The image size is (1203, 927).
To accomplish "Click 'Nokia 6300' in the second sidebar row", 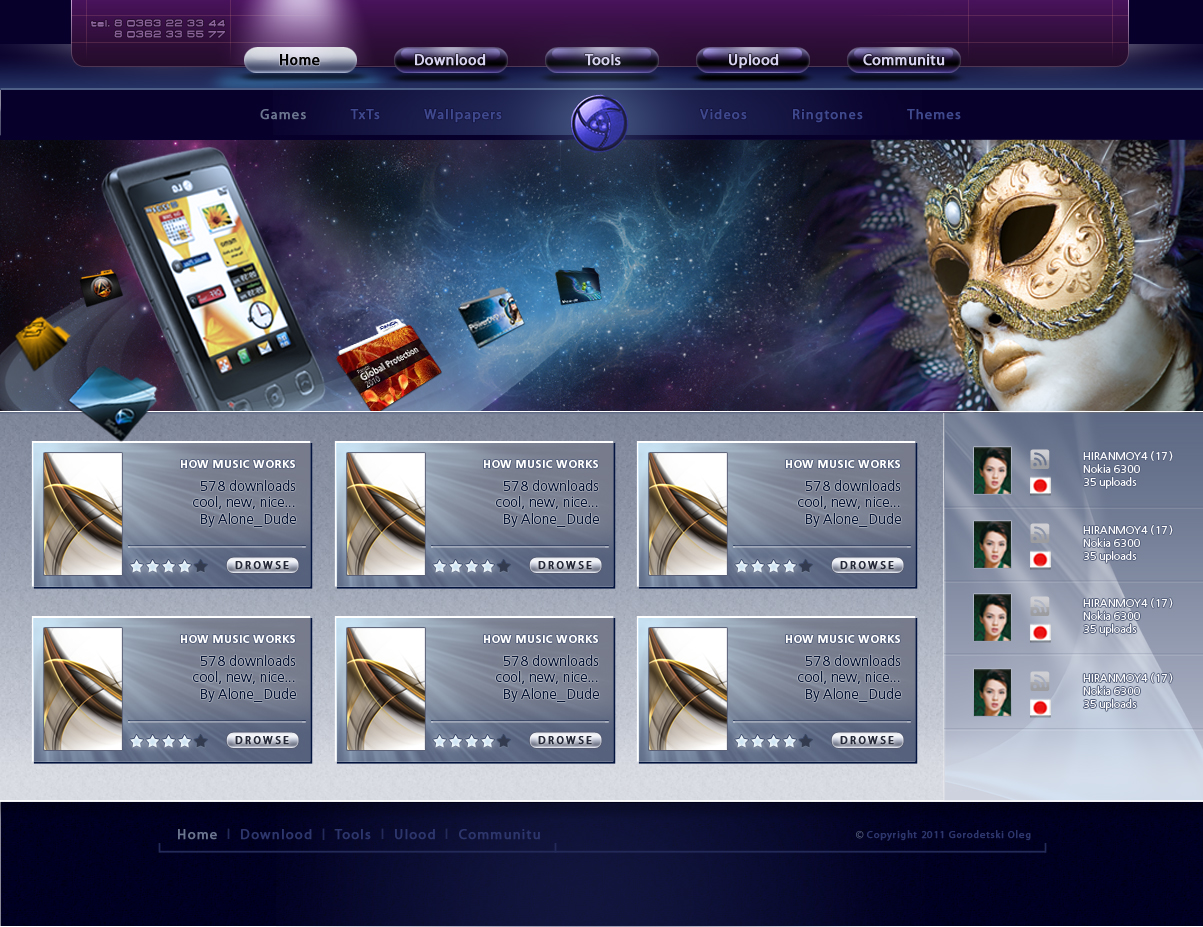I will point(1111,543).
